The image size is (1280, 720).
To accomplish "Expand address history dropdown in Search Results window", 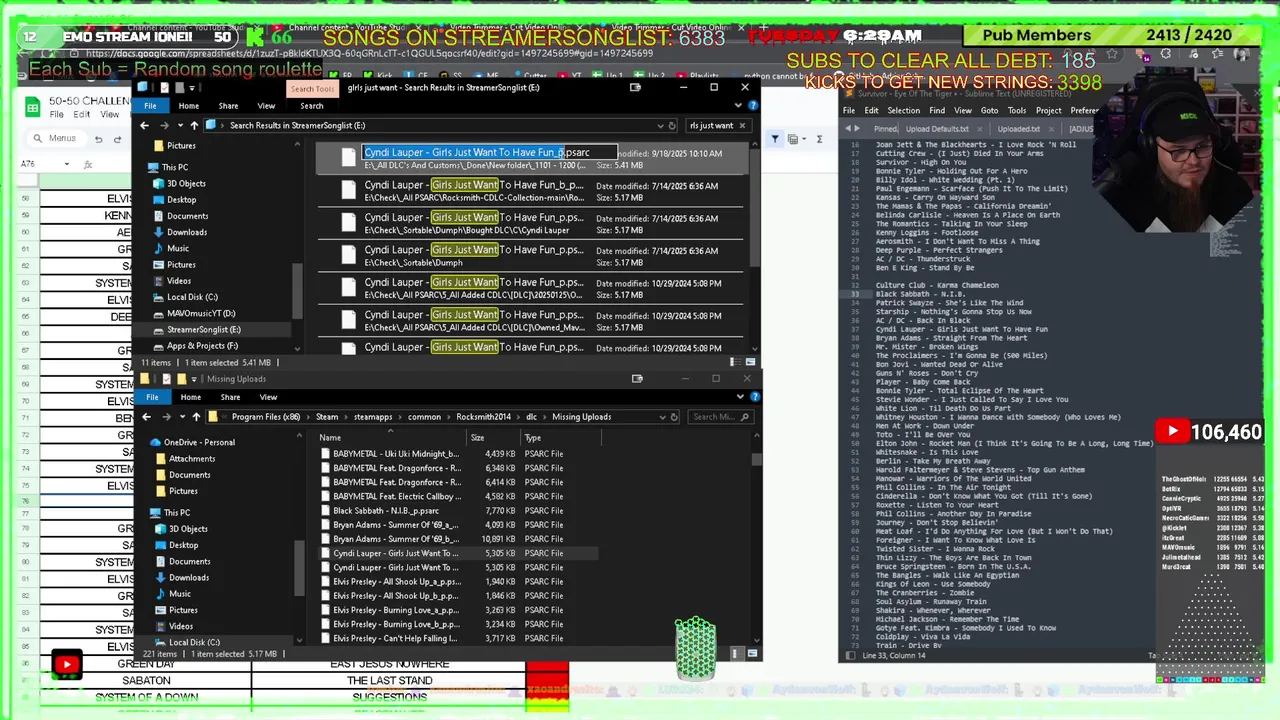I will (659, 125).
